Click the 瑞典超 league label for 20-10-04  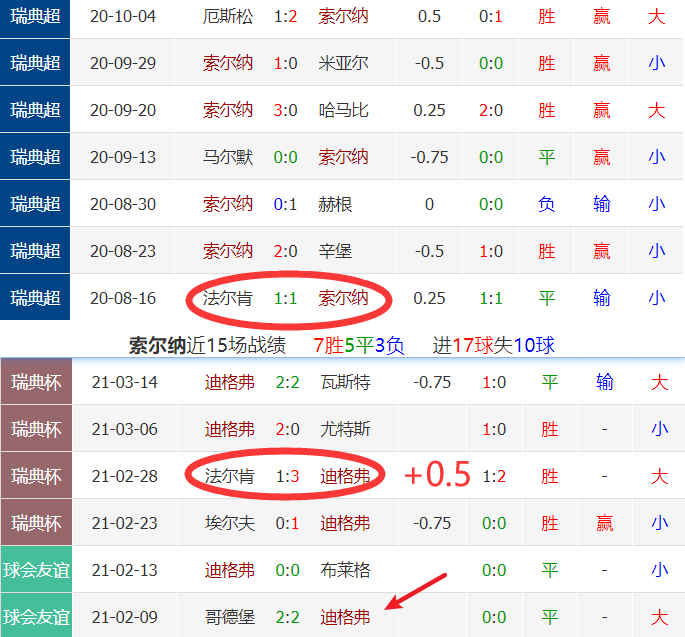click(x=35, y=16)
